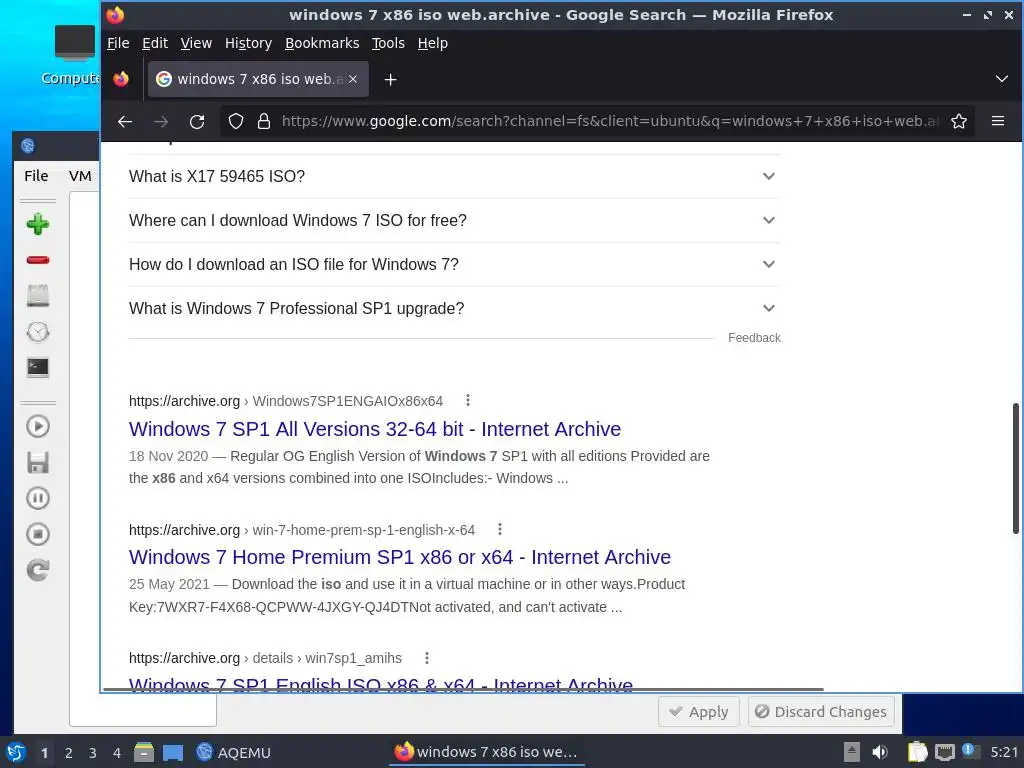Image resolution: width=1024 pixels, height=768 pixels.
Task: Click the green plus Add VM icon in AQEMU
Action: [38, 224]
